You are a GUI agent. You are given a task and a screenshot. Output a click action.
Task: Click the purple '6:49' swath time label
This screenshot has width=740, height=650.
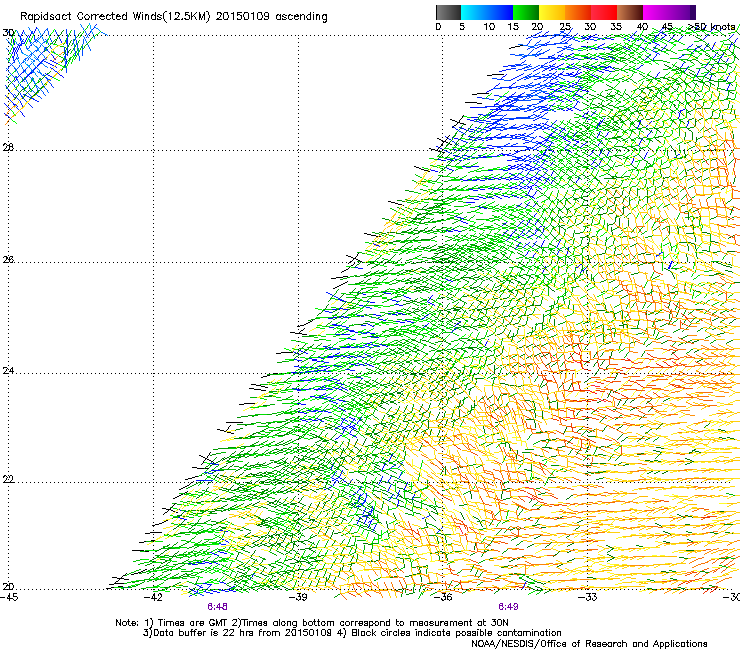click(508, 607)
